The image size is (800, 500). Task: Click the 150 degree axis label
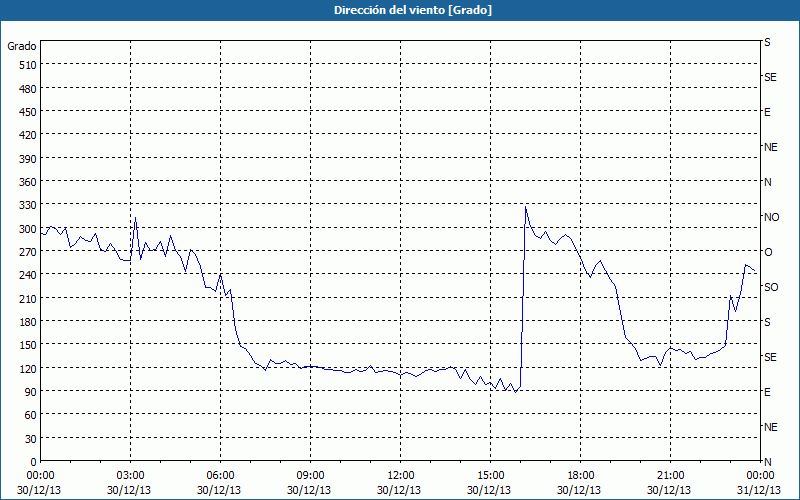[x=28, y=345]
